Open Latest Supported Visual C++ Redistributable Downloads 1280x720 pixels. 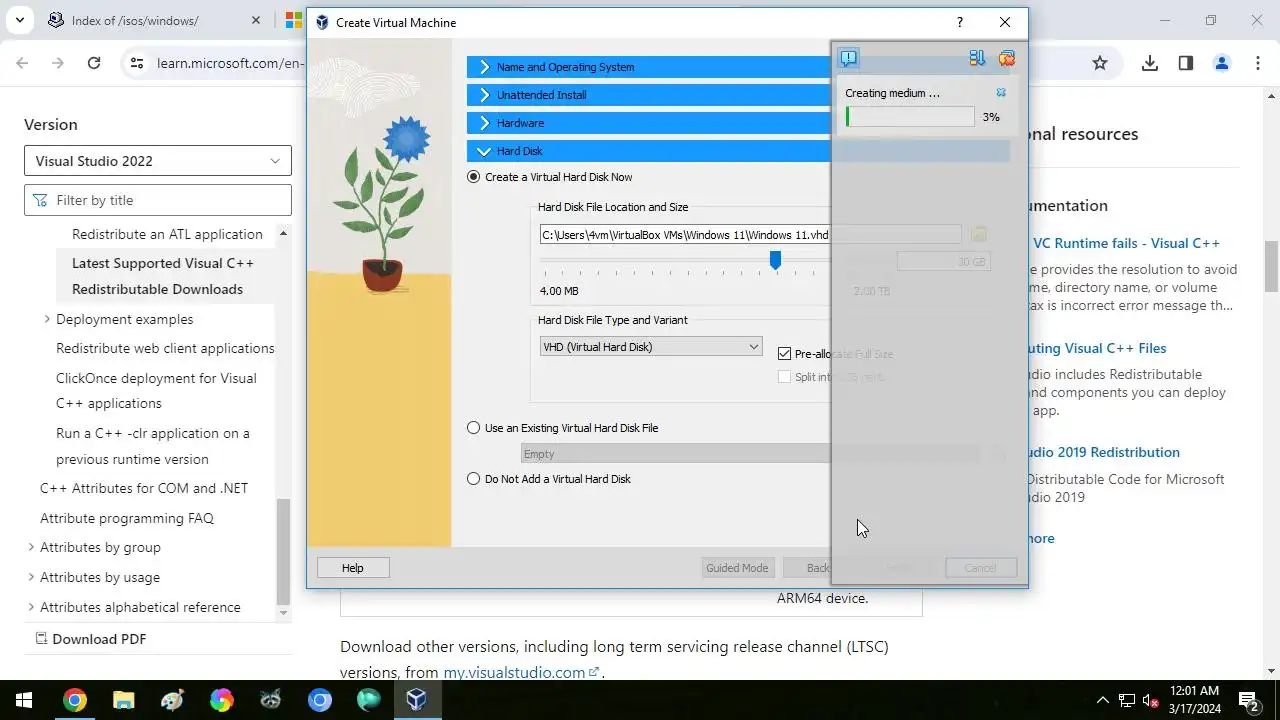pos(163,276)
